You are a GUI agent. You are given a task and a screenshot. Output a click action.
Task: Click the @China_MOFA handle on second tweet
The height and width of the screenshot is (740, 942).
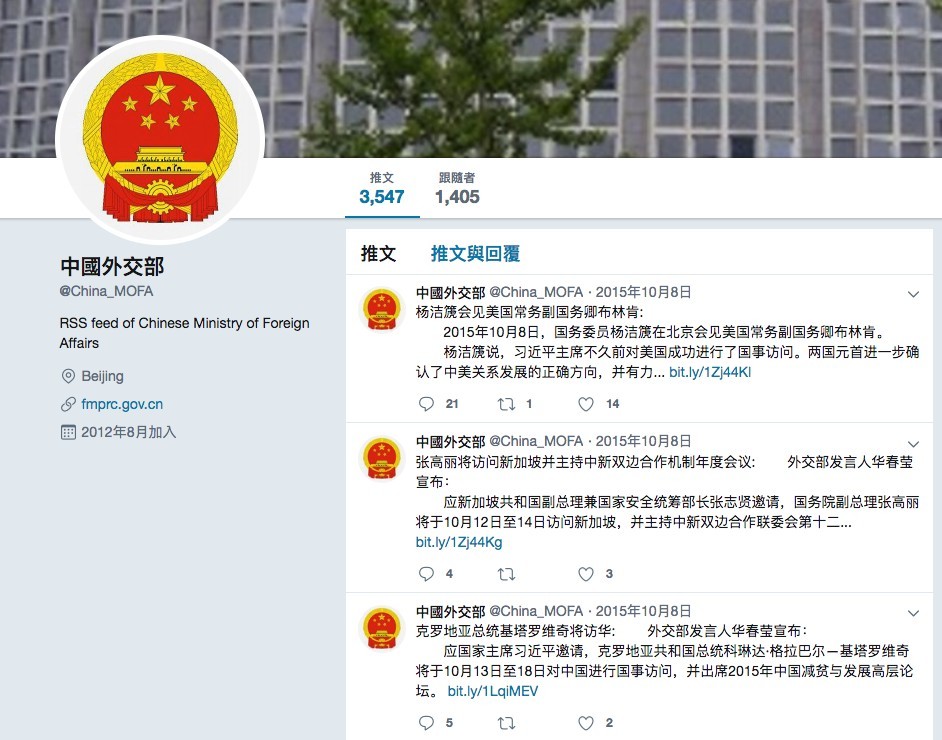[x=536, y=441]
